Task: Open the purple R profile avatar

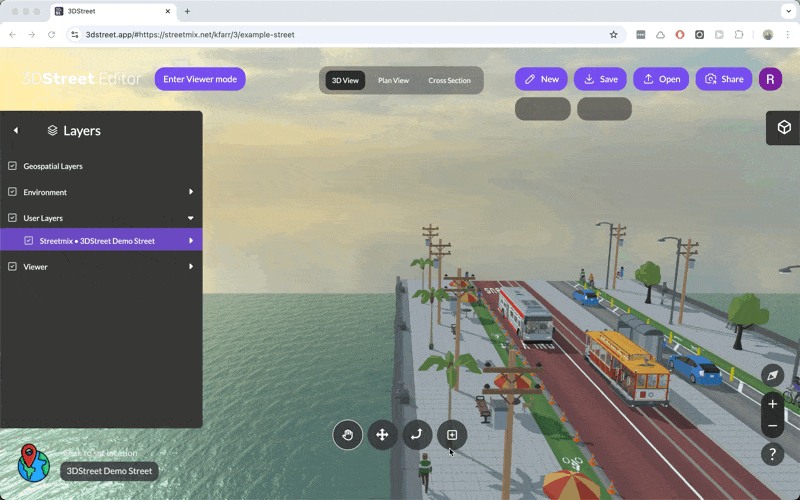Action: tap(770, 79)
